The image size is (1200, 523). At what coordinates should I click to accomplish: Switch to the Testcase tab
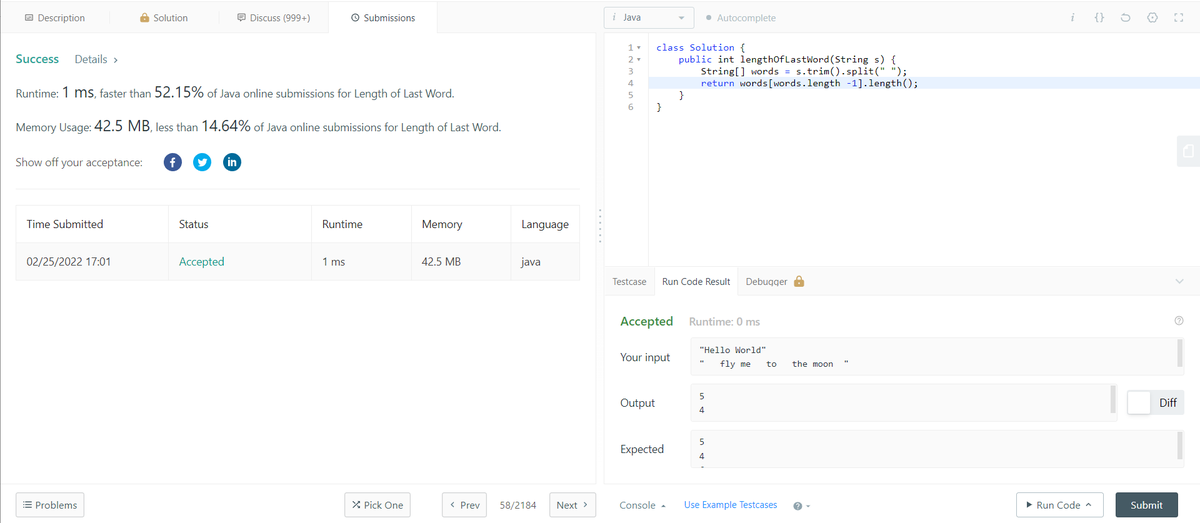(x=629, y=281)
